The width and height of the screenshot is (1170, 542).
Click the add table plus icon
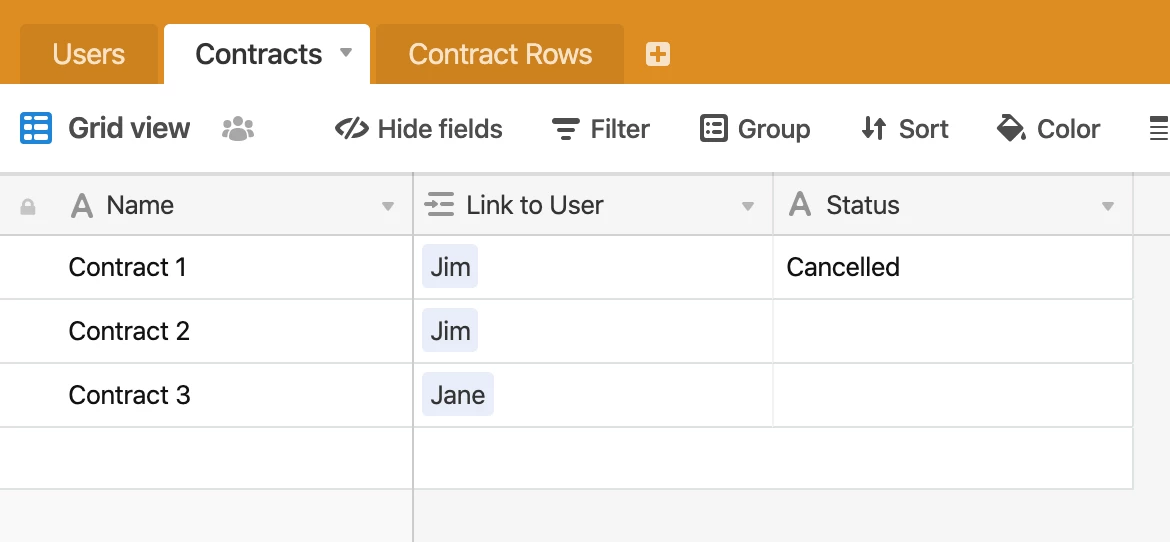657,54
